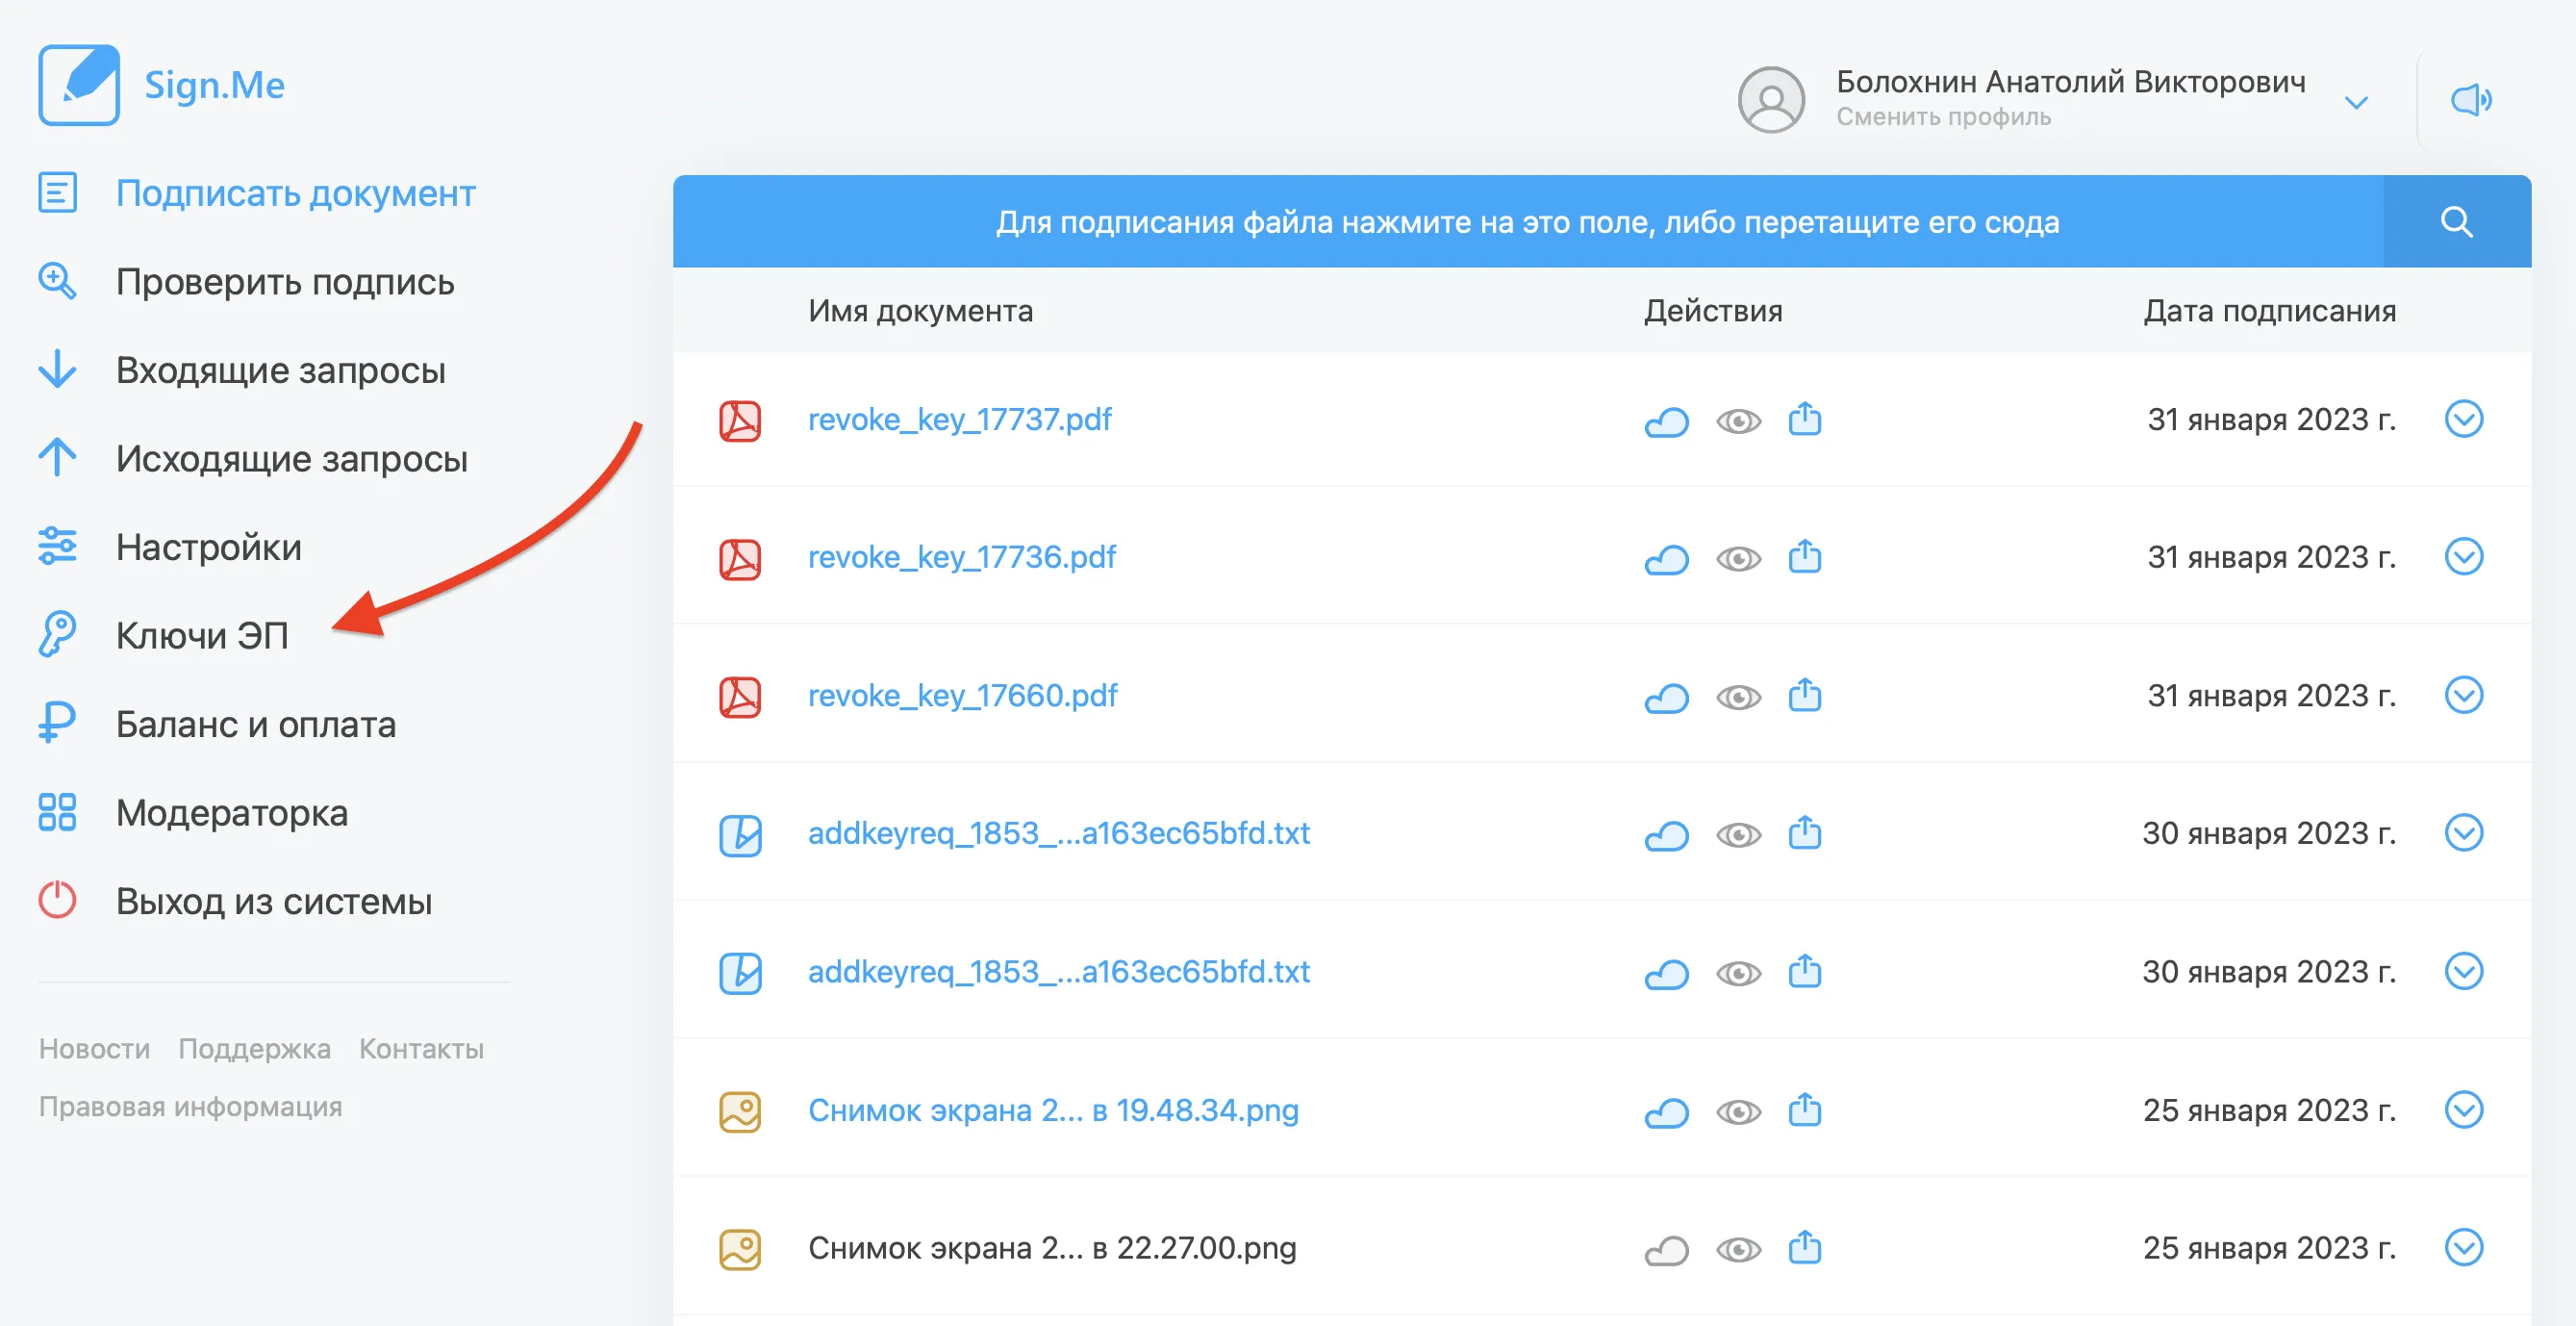
Task: Expand first addkeyreq txt row details
Action: tap(2463, 832)
